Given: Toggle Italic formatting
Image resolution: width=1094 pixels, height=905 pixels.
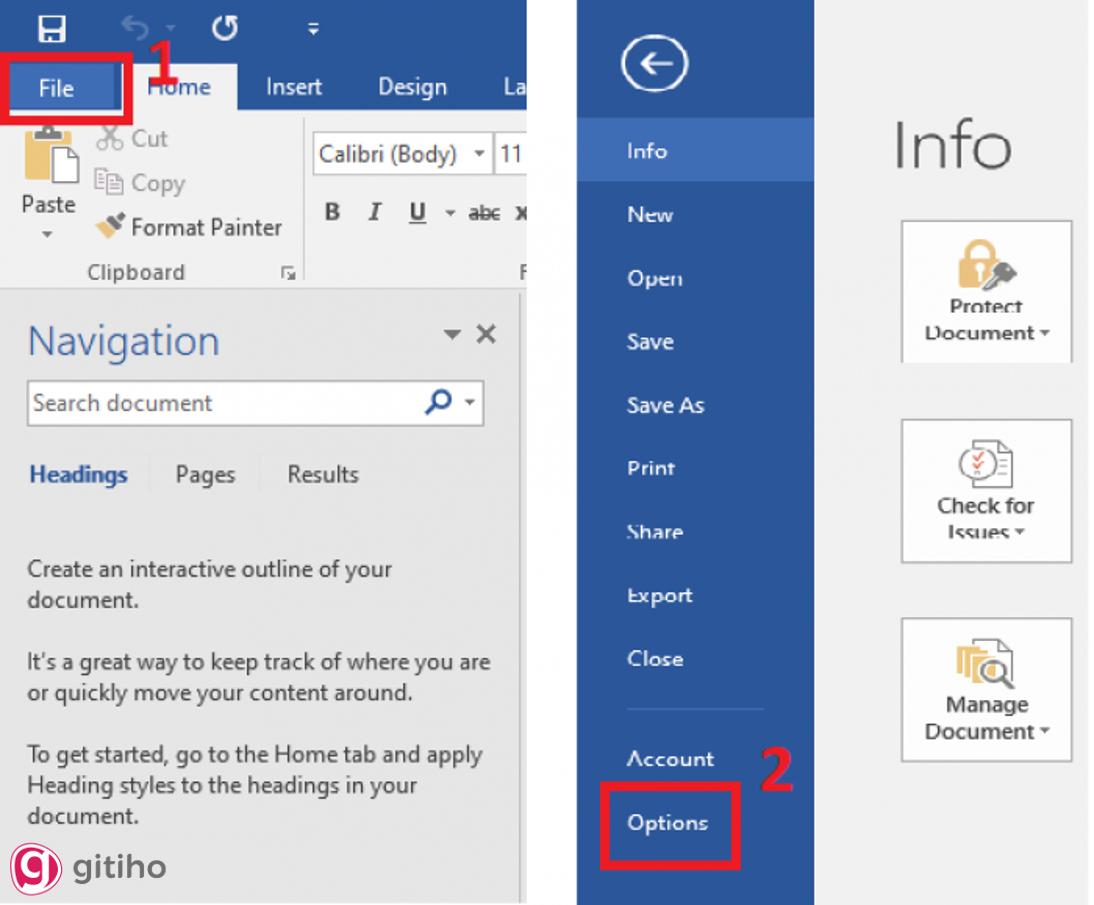Looking at the screenshot, I should click(375, 211).
